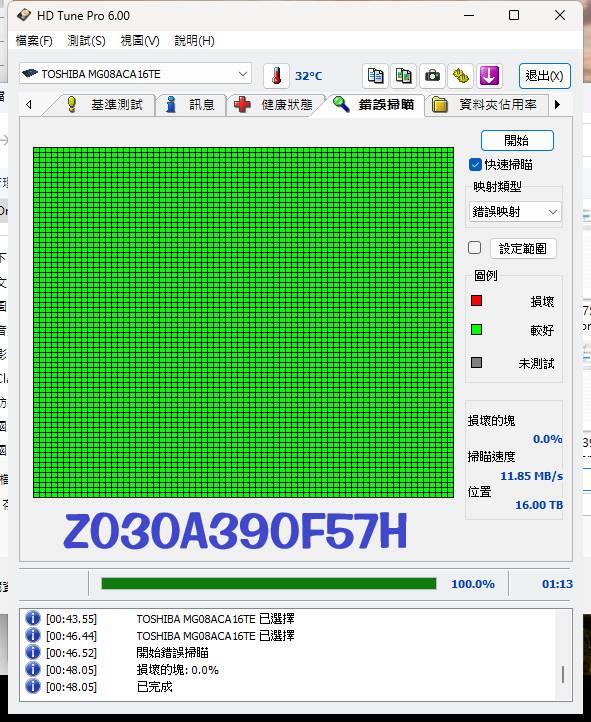Viewport: 591px width, 722px height.
Task: Switch to the 健康狀態 tab
Action: [x=273, y=105]
